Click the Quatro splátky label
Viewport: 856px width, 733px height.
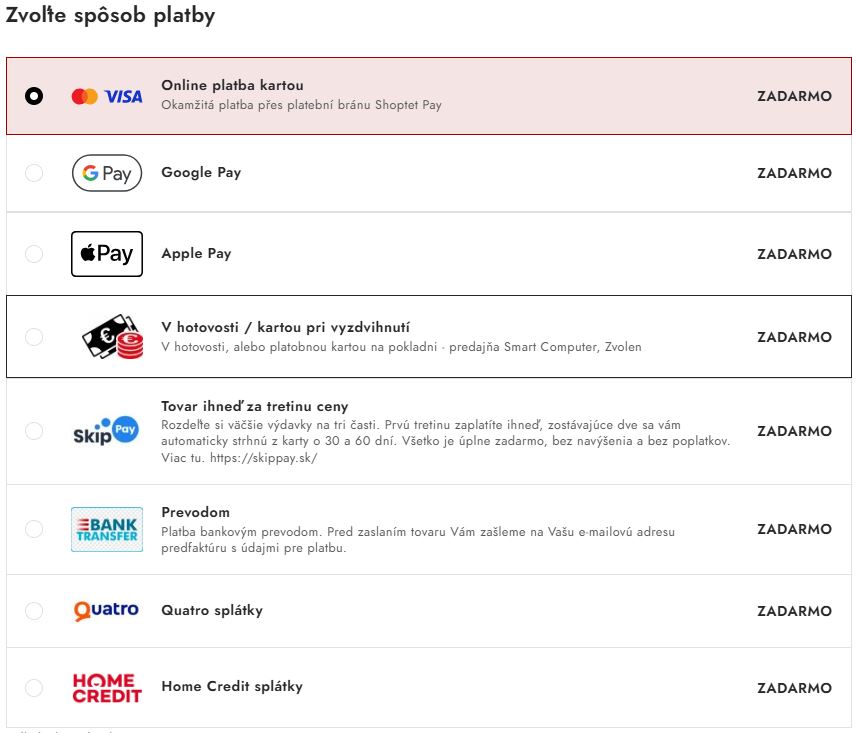[212, 610]
